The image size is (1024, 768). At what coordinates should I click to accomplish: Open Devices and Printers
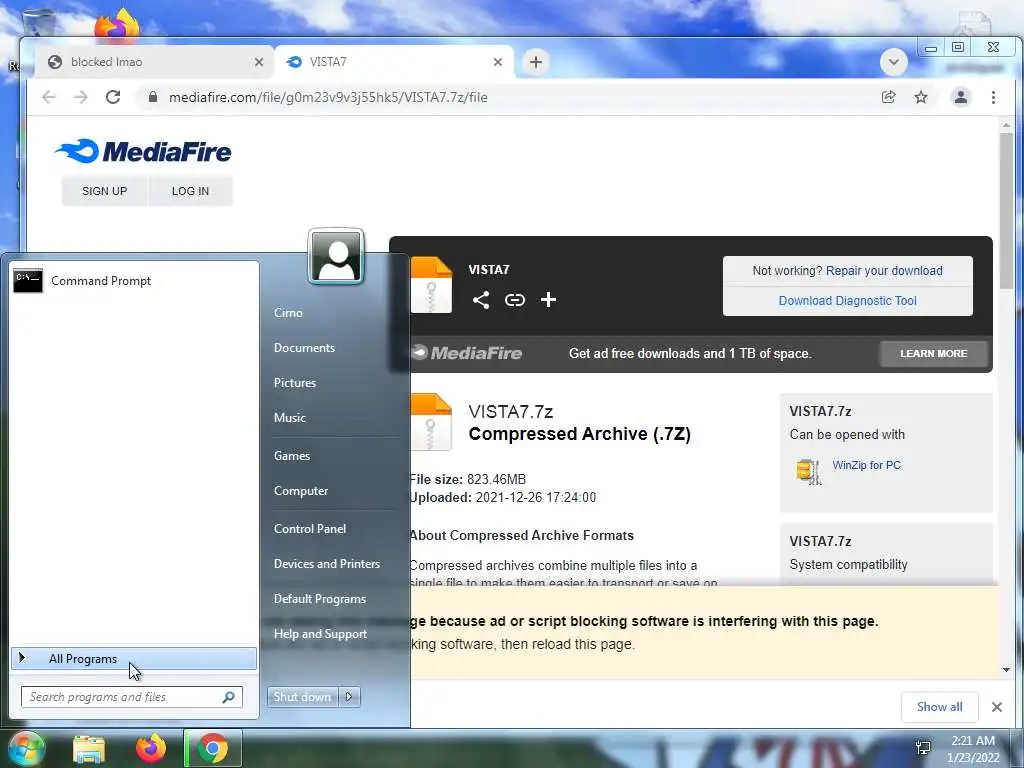[327, 564]
